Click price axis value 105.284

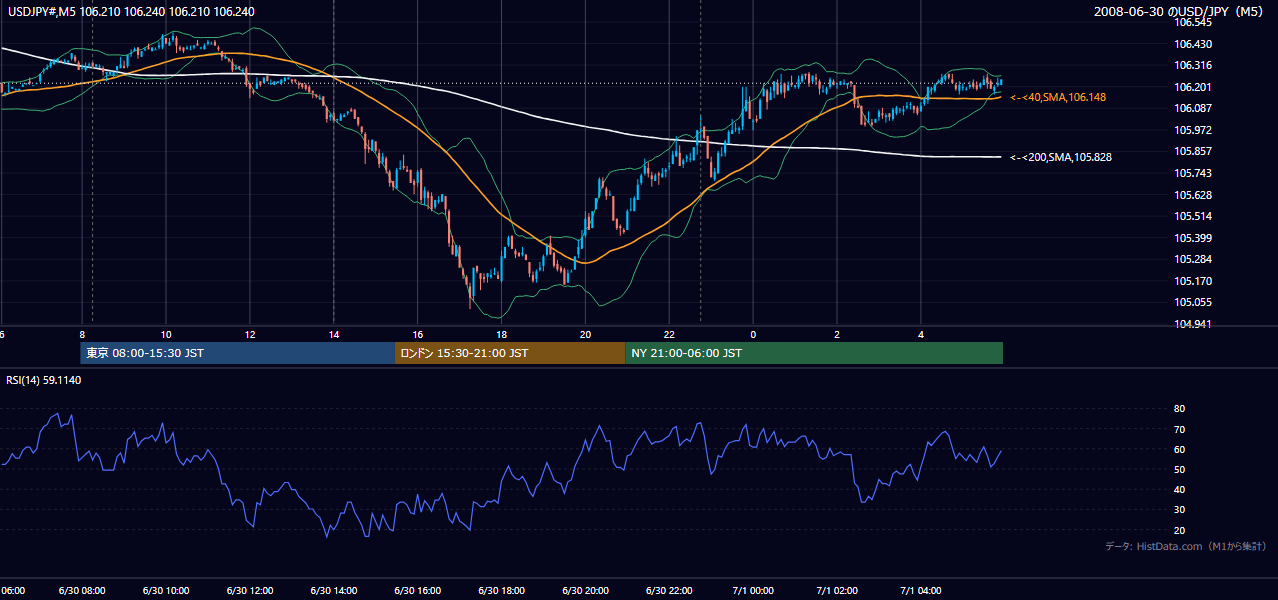click(1192, 259)
